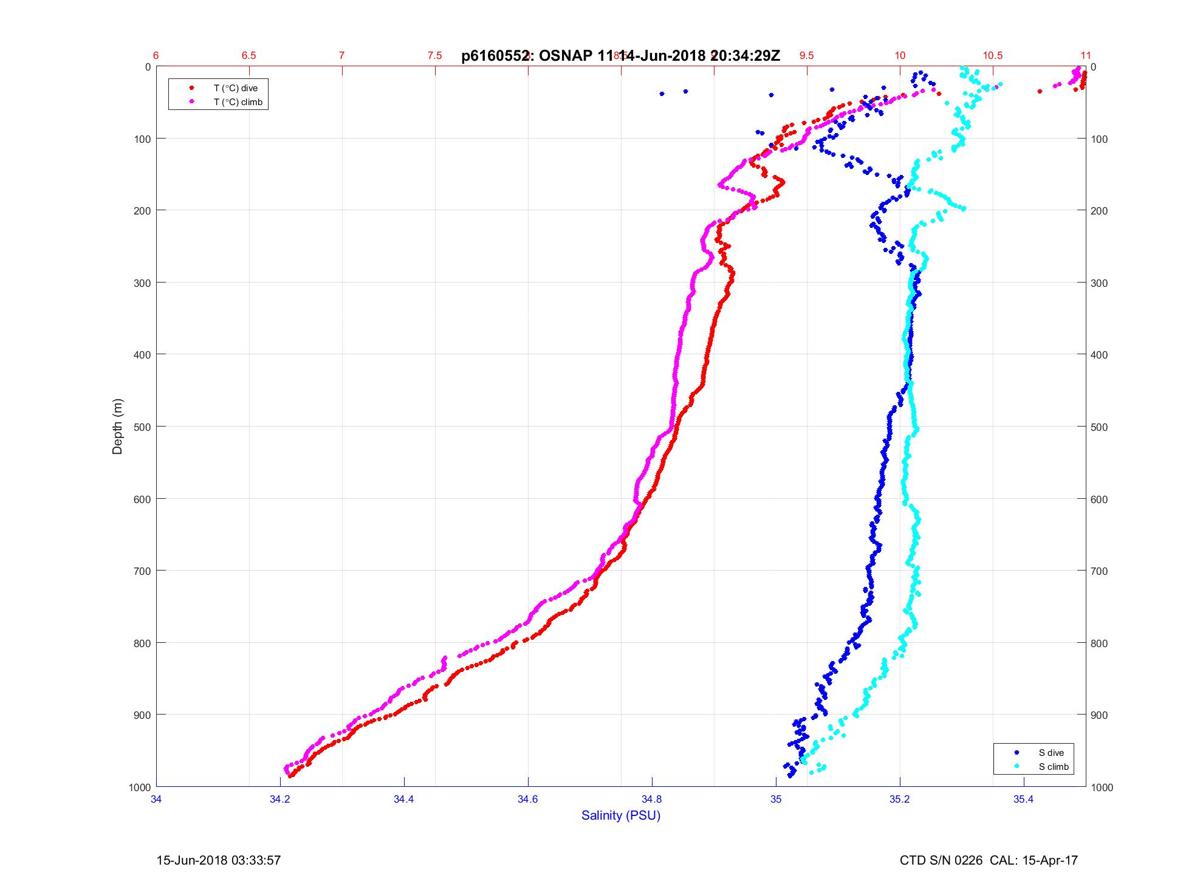This screenshot has width=1200, height=885.
Task: Click the 'Depth (m)' axis label
Action: tap(118, 426)
